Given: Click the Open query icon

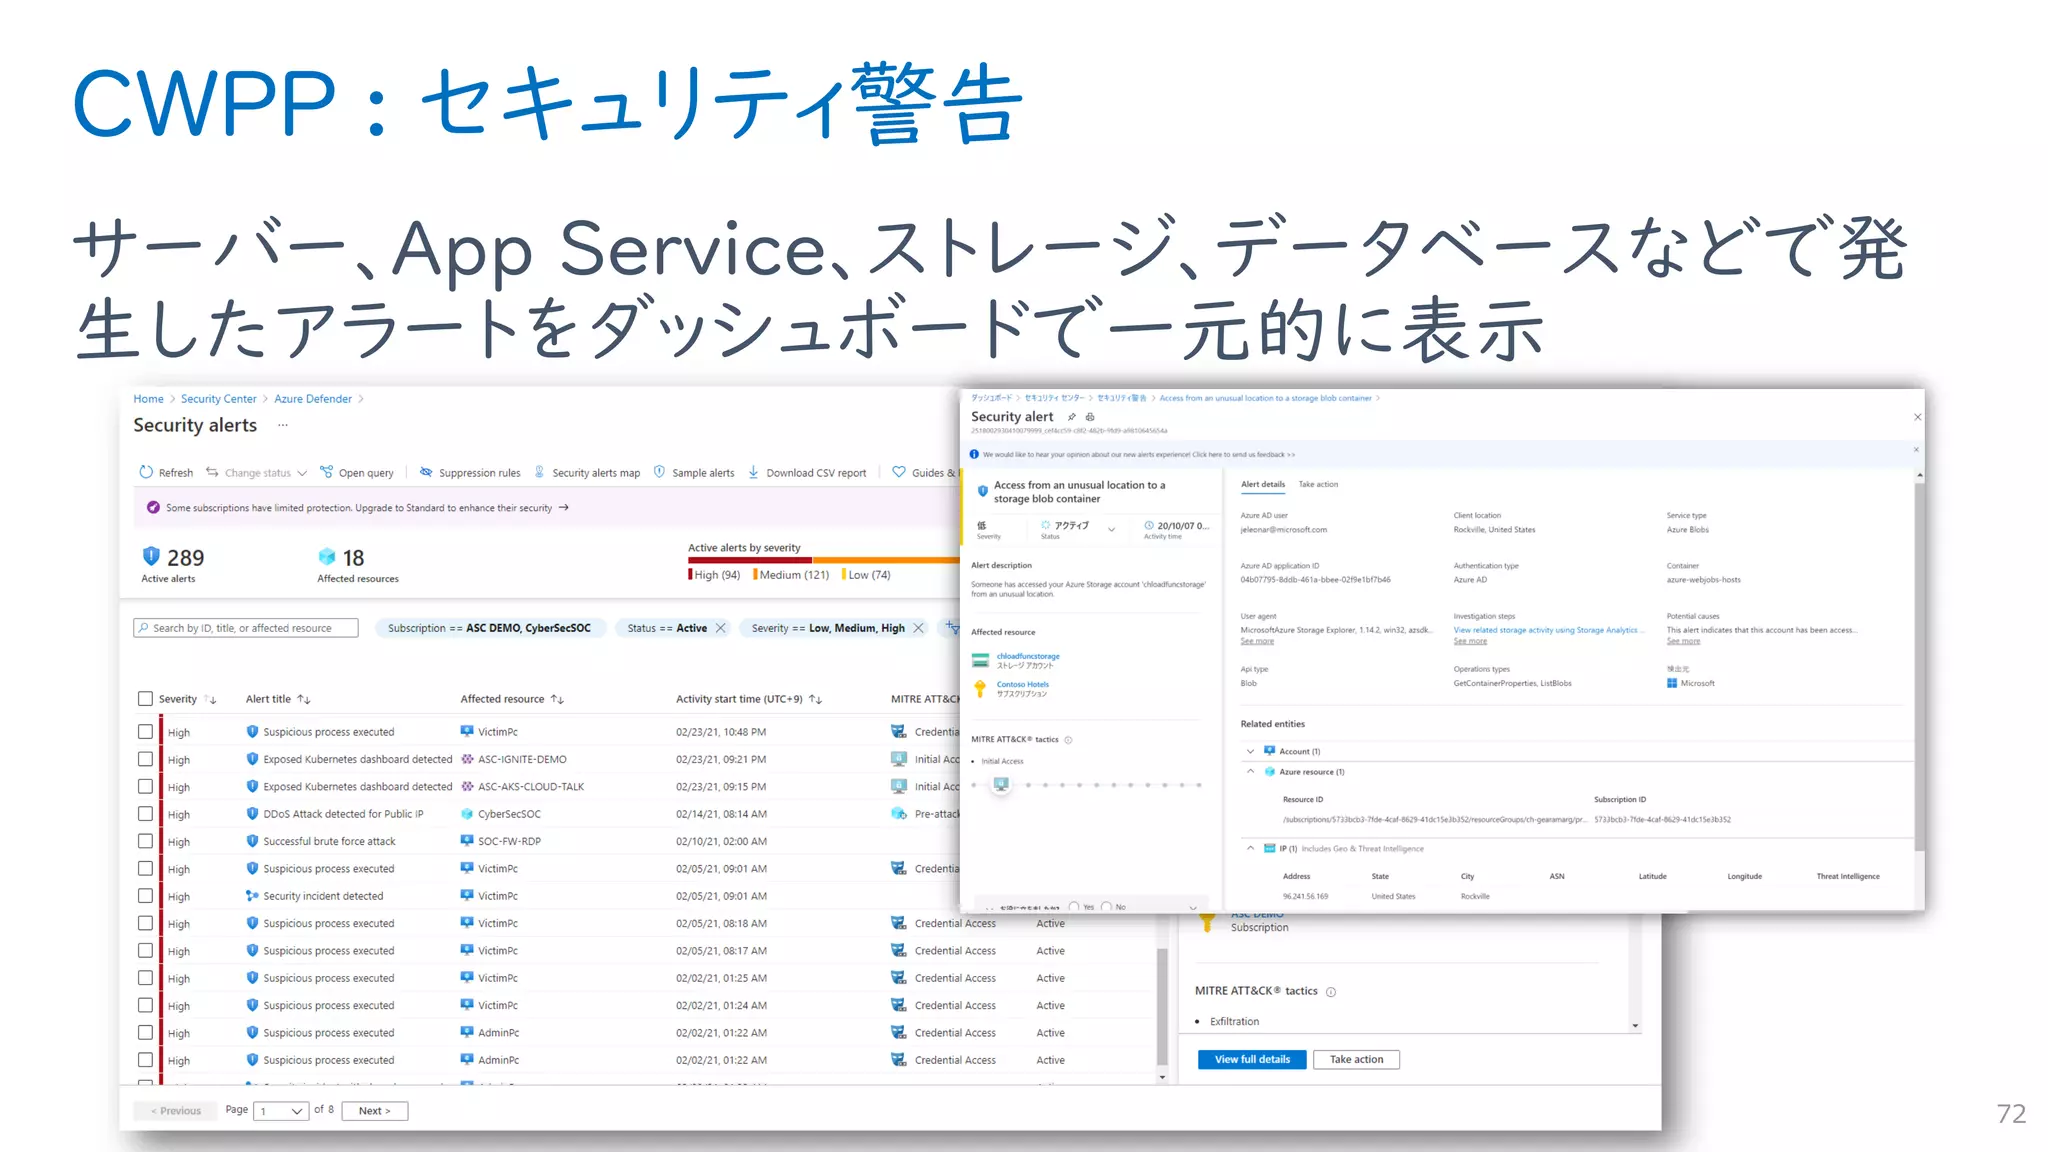Looking at the screenshot, I should (x=326, y=472).
